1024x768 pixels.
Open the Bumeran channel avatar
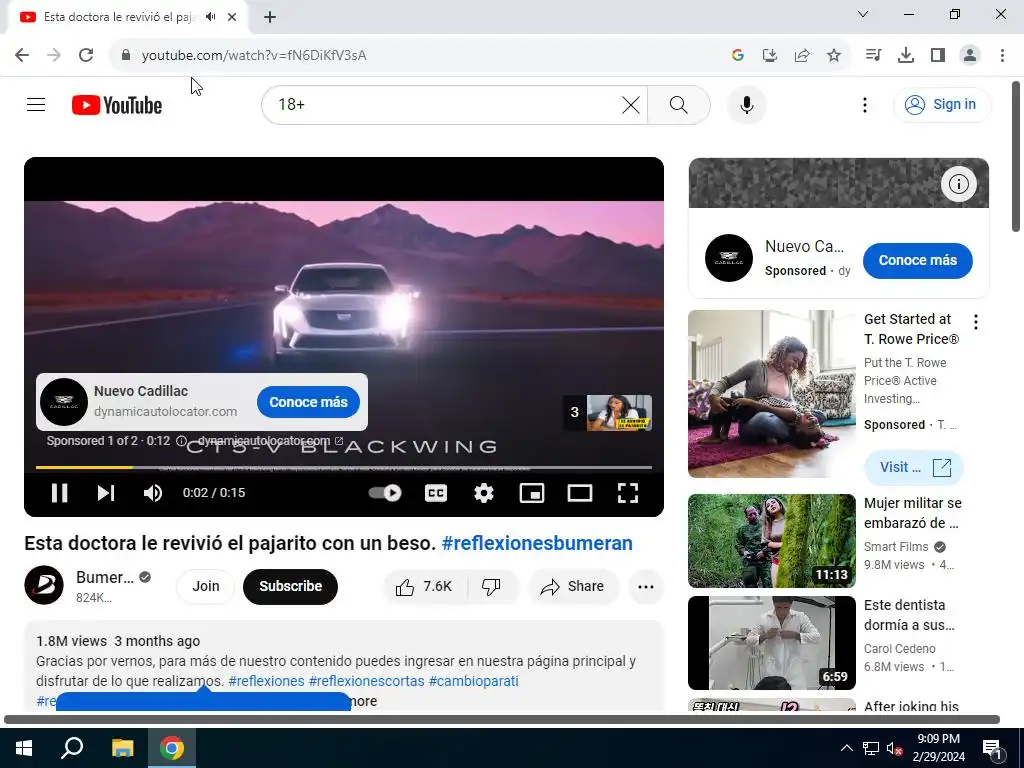44,585
